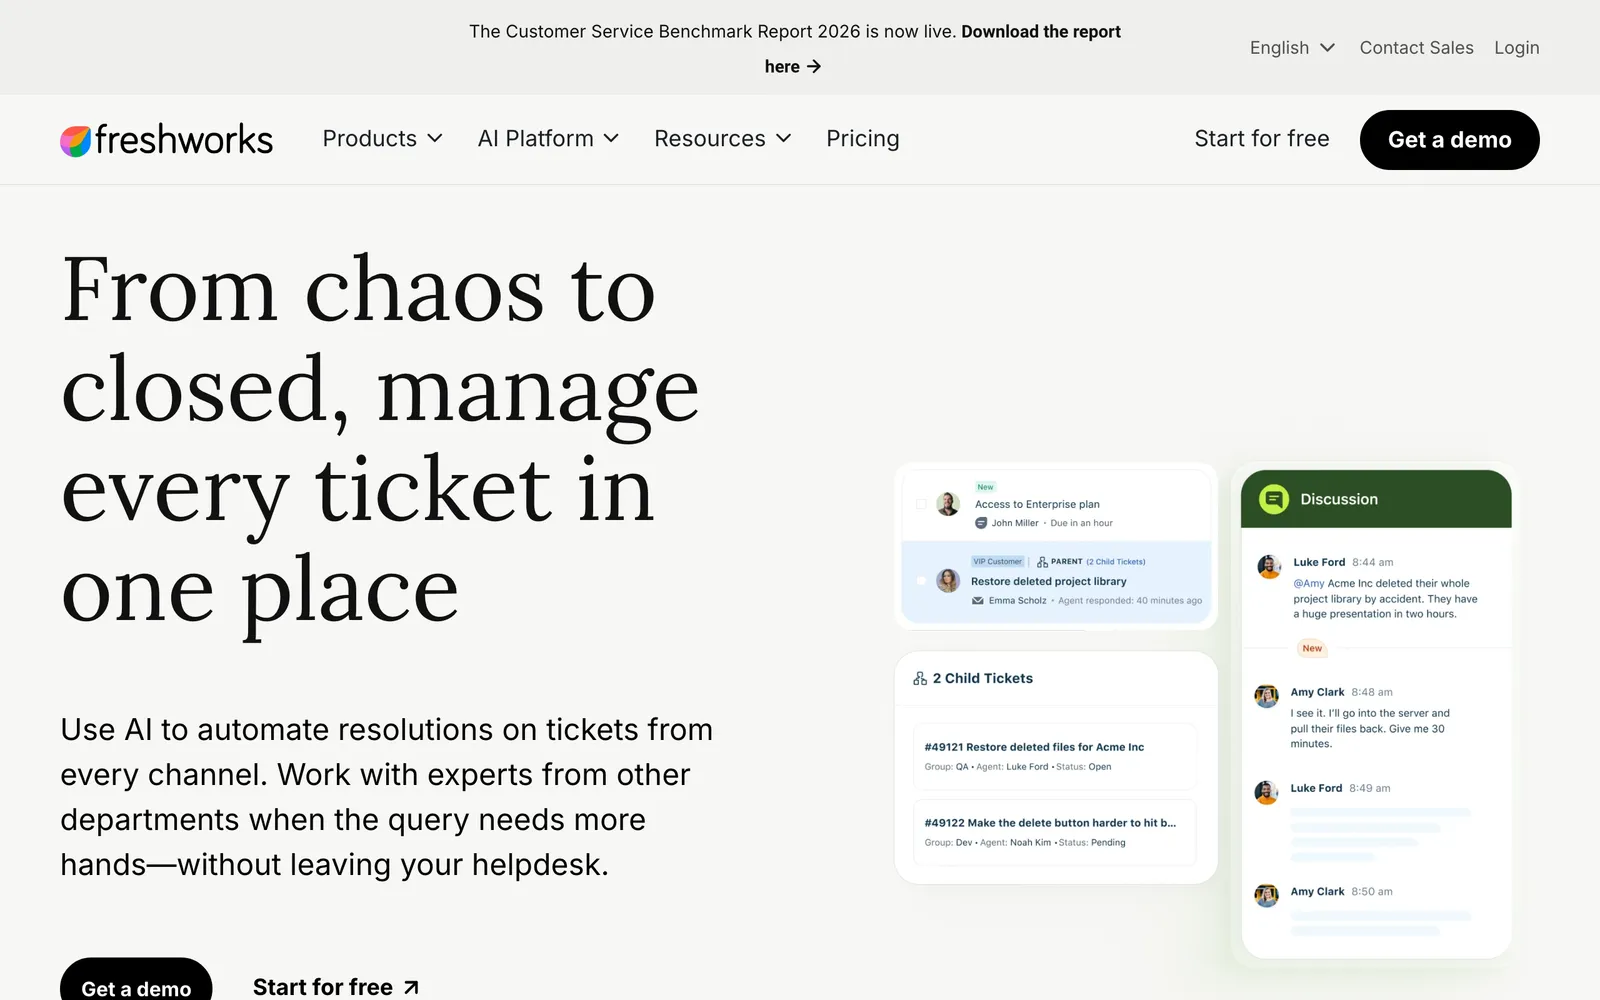Open the Products menu
Screen dimensions: 1600x1000
(382, 139)
